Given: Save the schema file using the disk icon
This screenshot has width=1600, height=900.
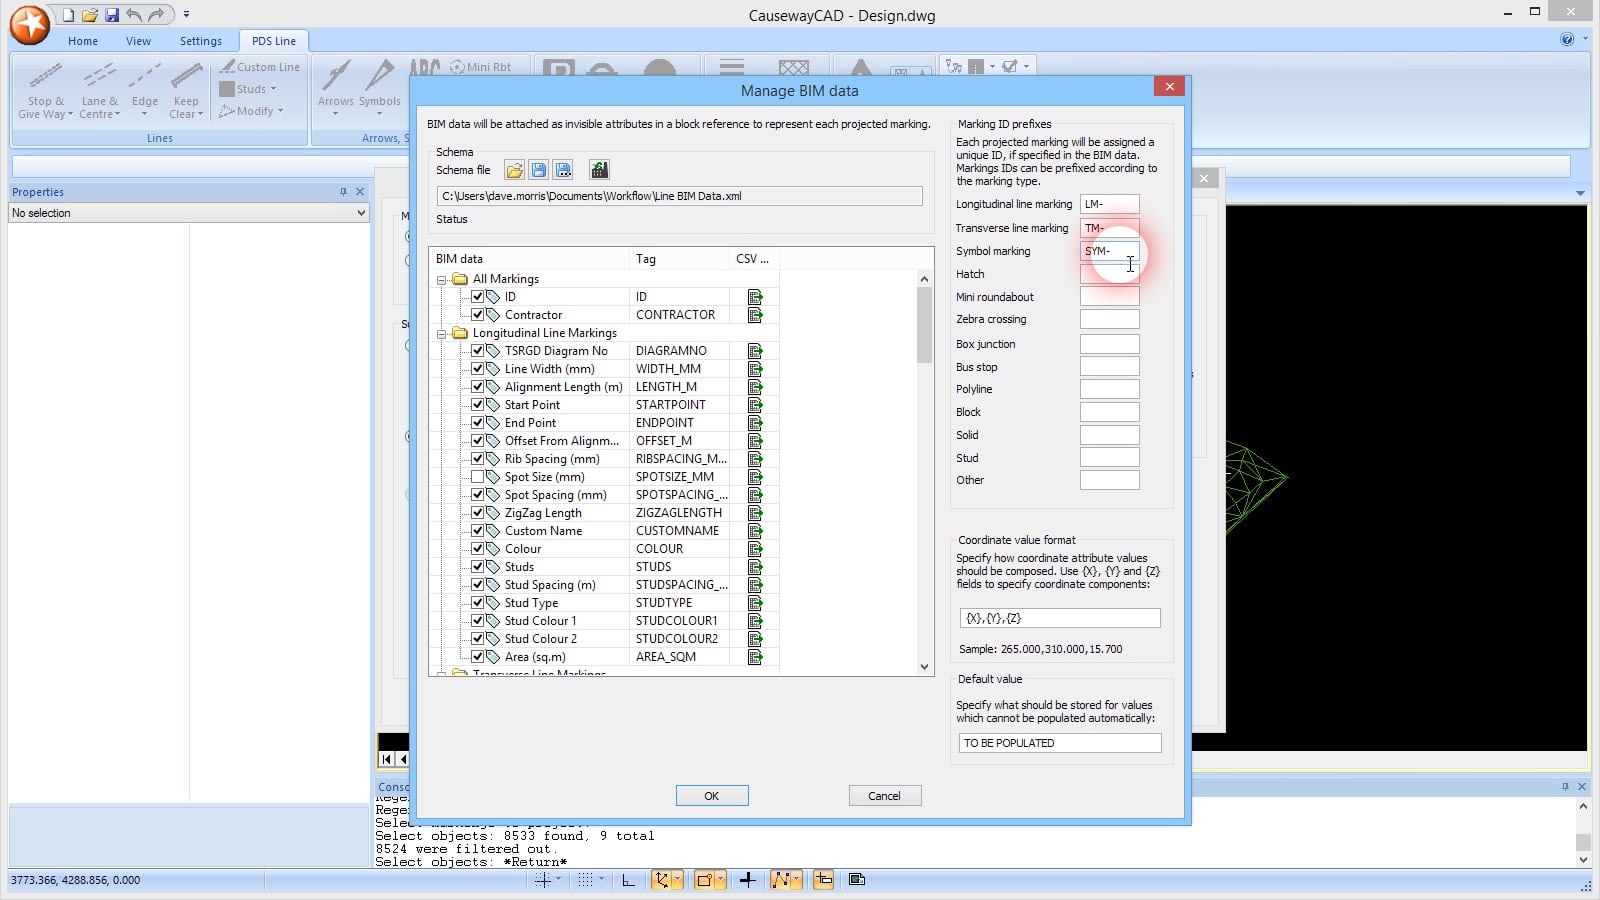Looking at the screenshot, I should pyautogui.click(x=539, y=170).
